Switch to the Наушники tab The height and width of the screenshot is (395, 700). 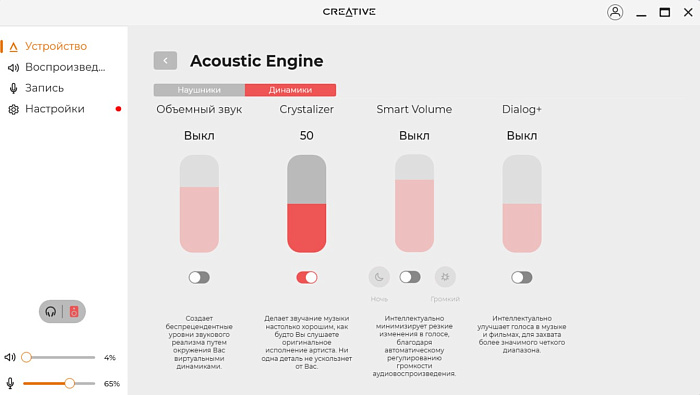pyautogui.click(x=199, y=90)
